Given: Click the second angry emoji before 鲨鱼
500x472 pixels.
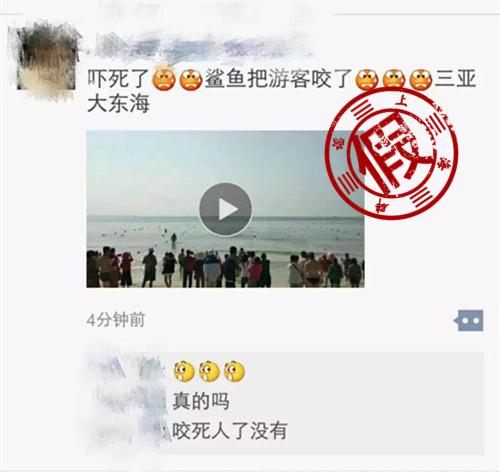Looking at the screenshot, I should click(191, 79).
